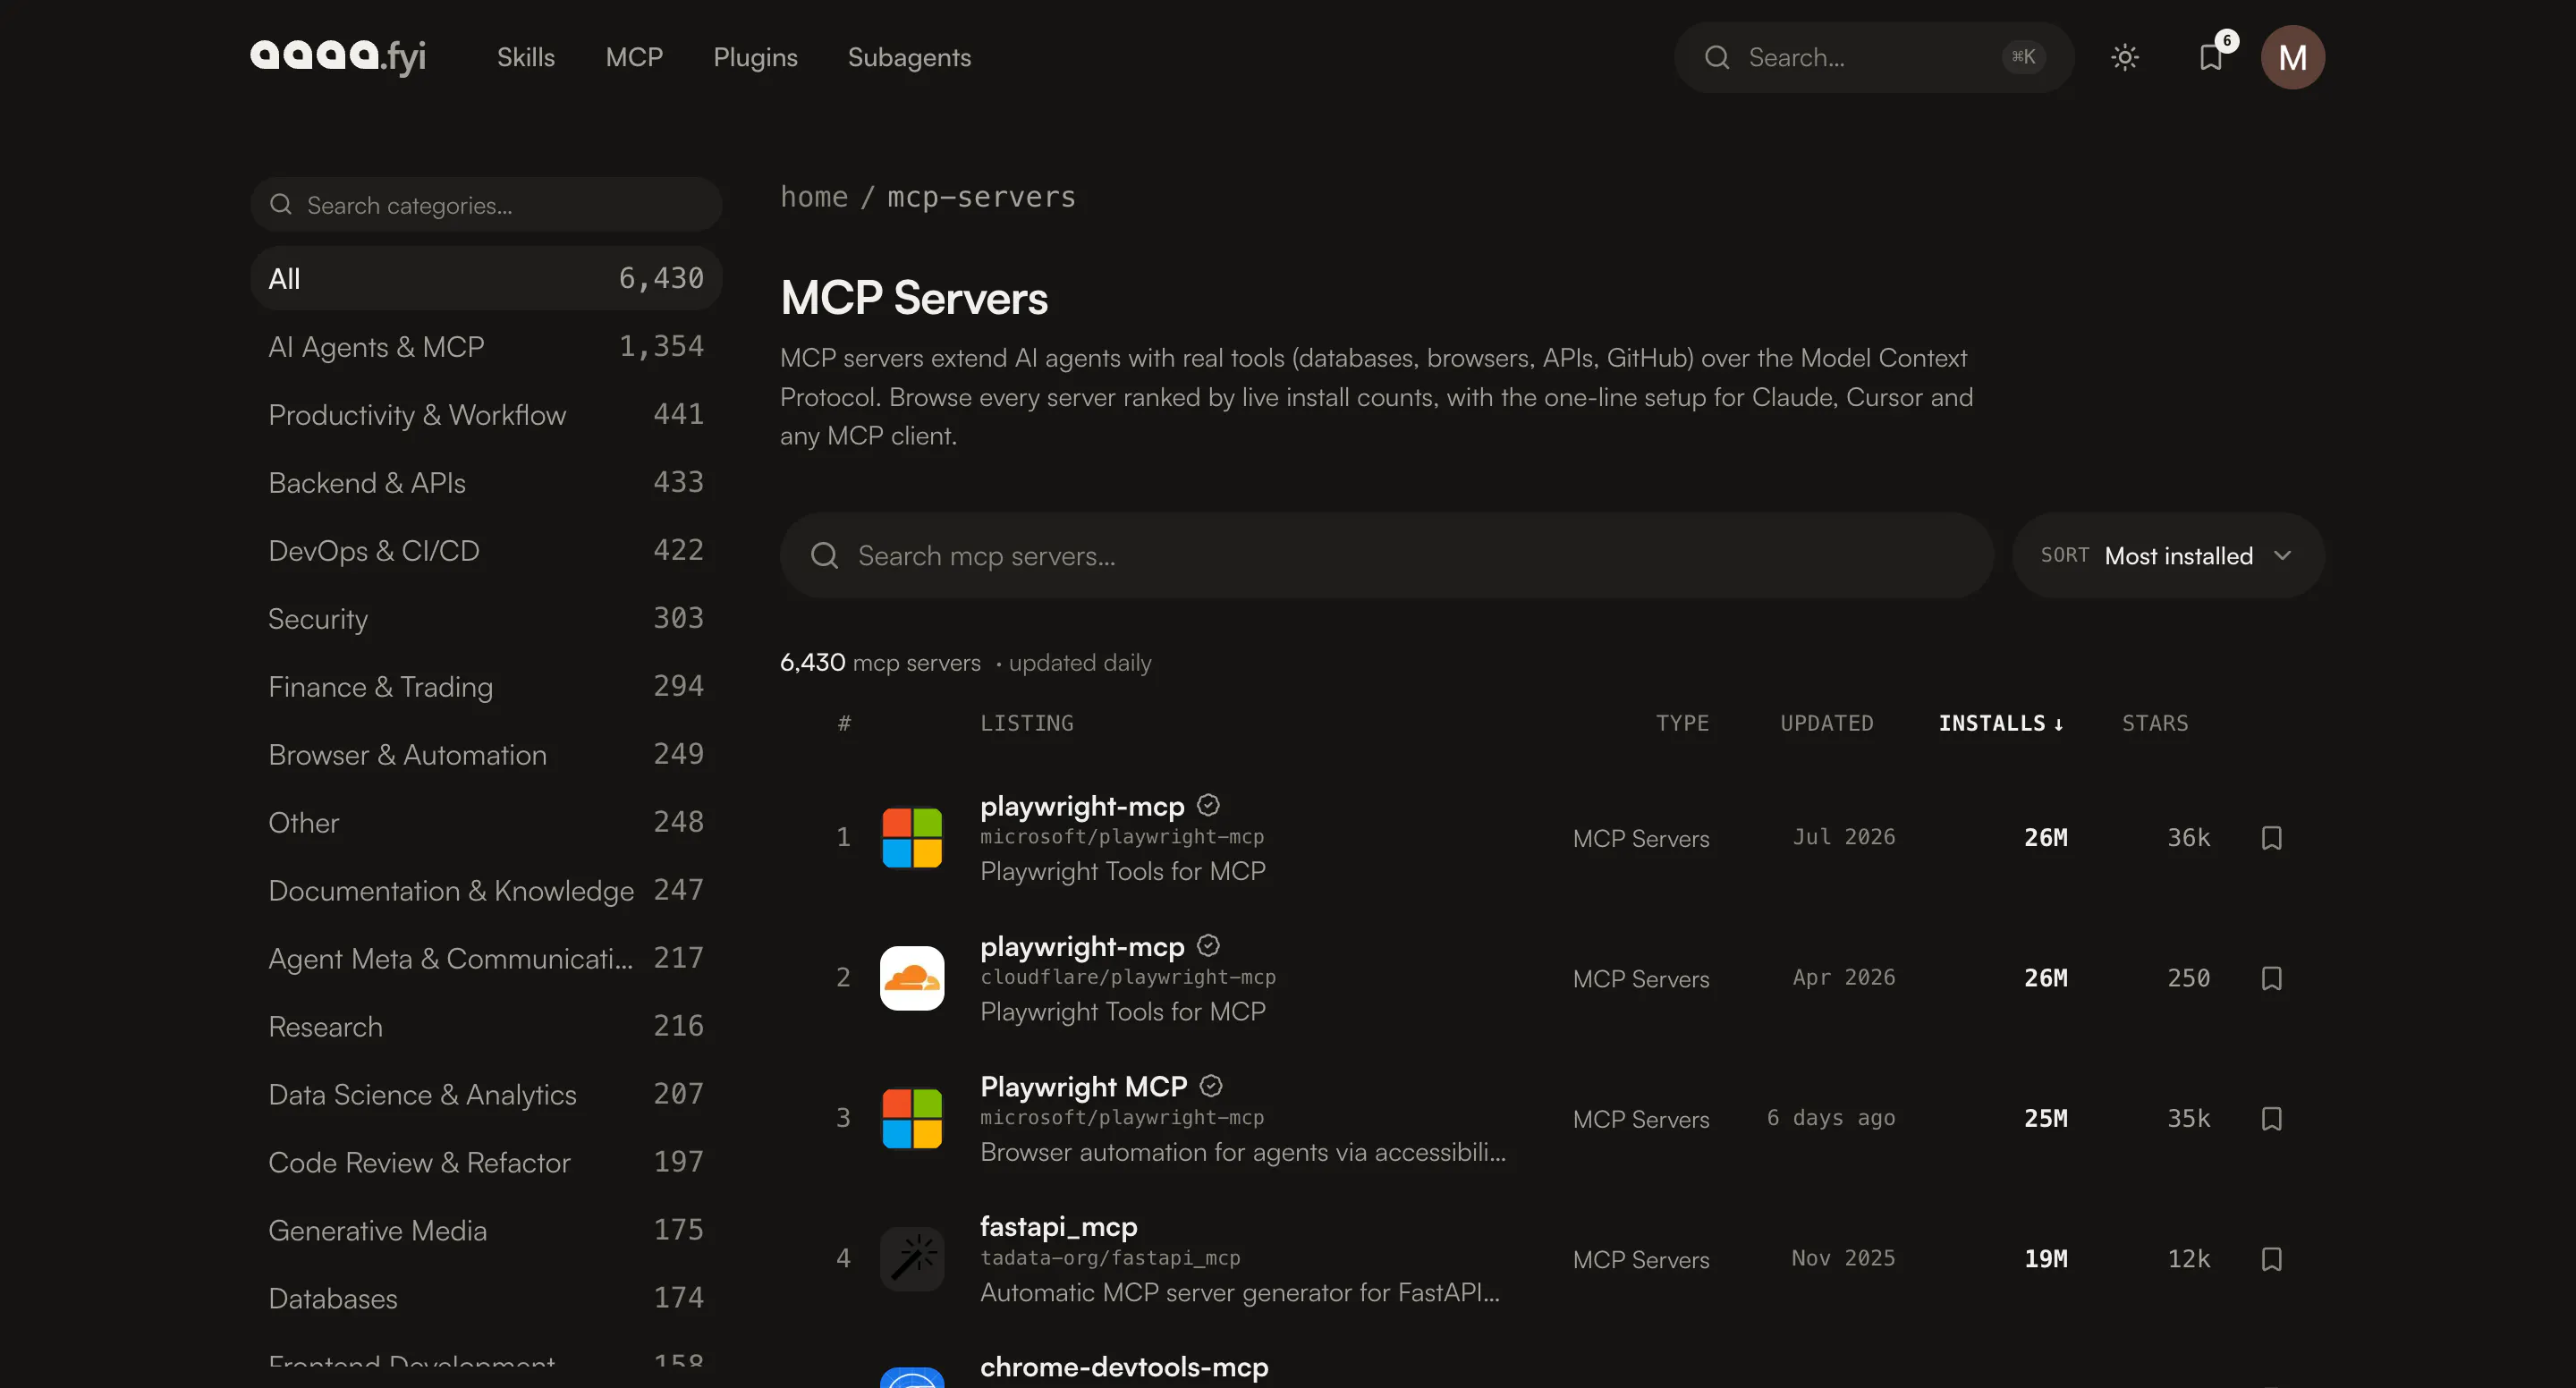Open microsoft playwright-mcp listing ranked 1
This screenshot has width=2576, height=1388.
click(x=1082, y=806)
